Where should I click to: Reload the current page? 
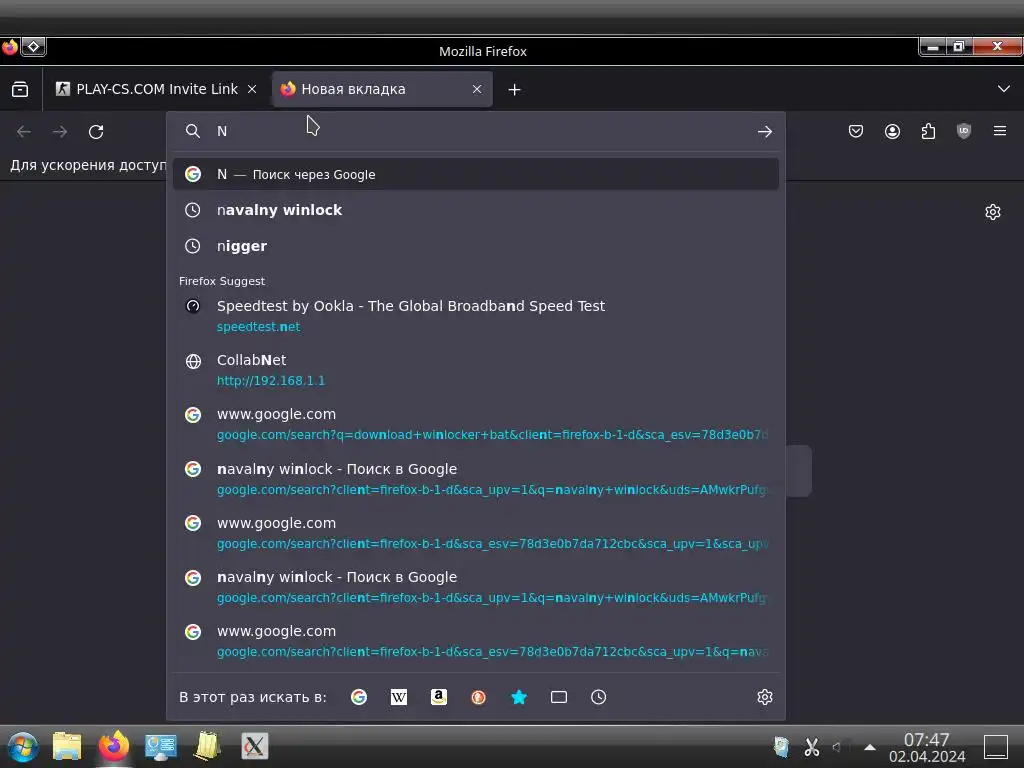(96, 131)
